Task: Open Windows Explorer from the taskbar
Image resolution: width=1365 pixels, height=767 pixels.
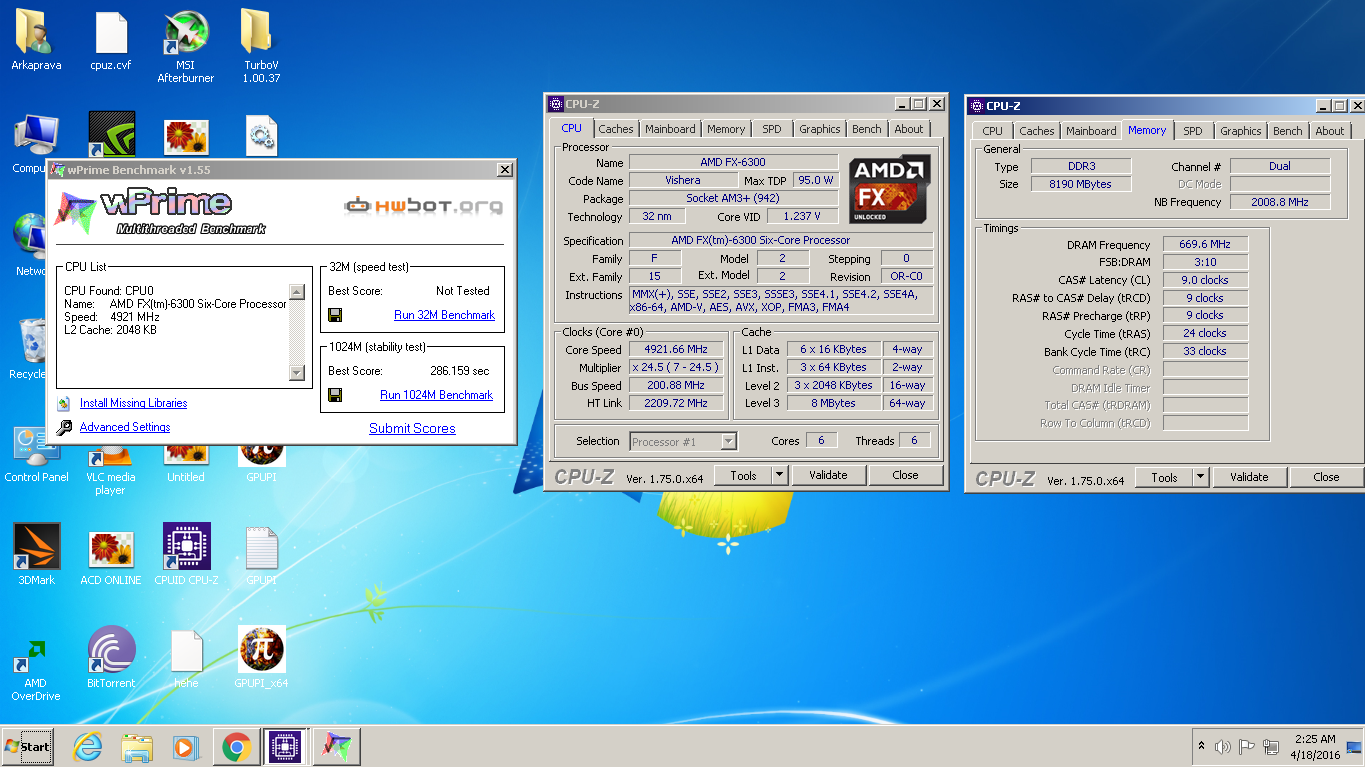Action: 137,746
